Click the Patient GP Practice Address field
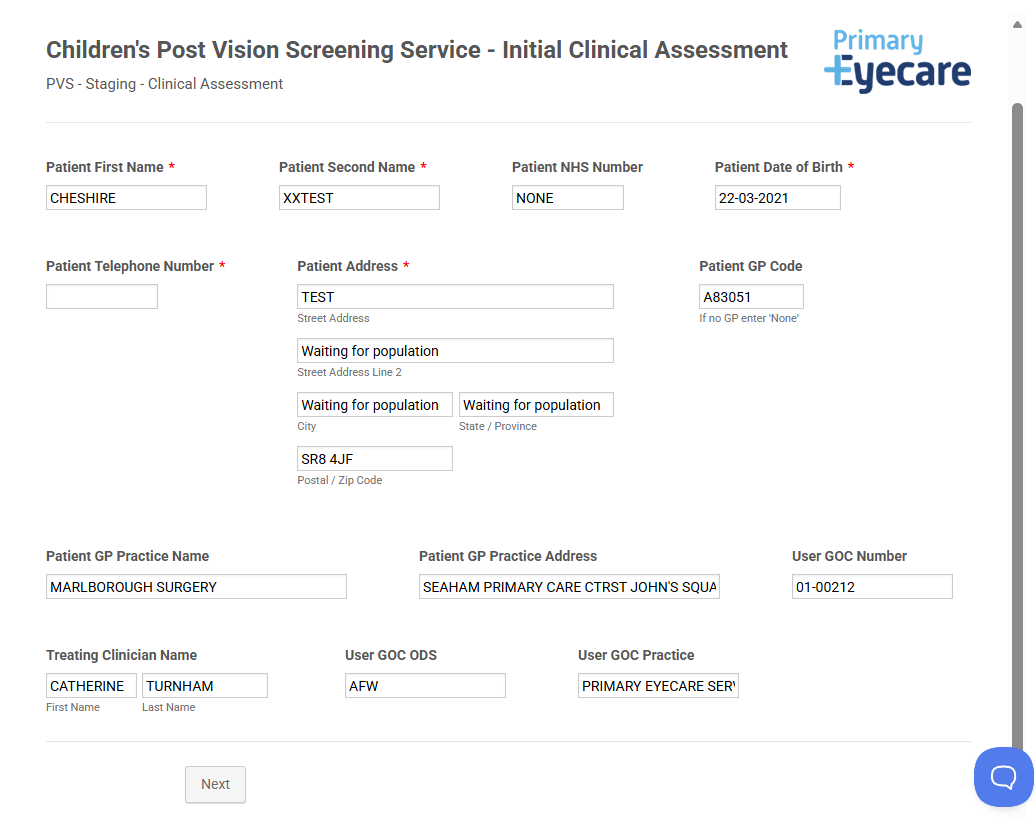Screen dimensions: 1035x821 (x=569, y=587)
